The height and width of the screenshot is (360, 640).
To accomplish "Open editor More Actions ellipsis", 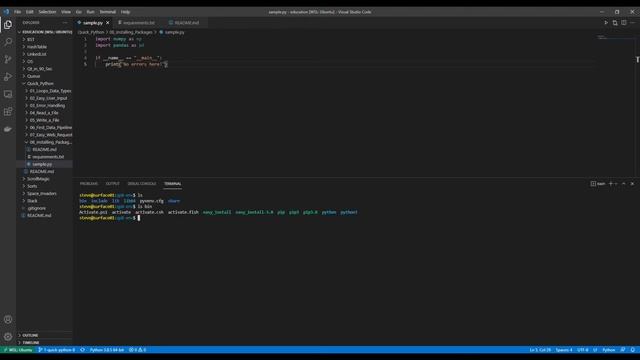I will coord(633,23).
